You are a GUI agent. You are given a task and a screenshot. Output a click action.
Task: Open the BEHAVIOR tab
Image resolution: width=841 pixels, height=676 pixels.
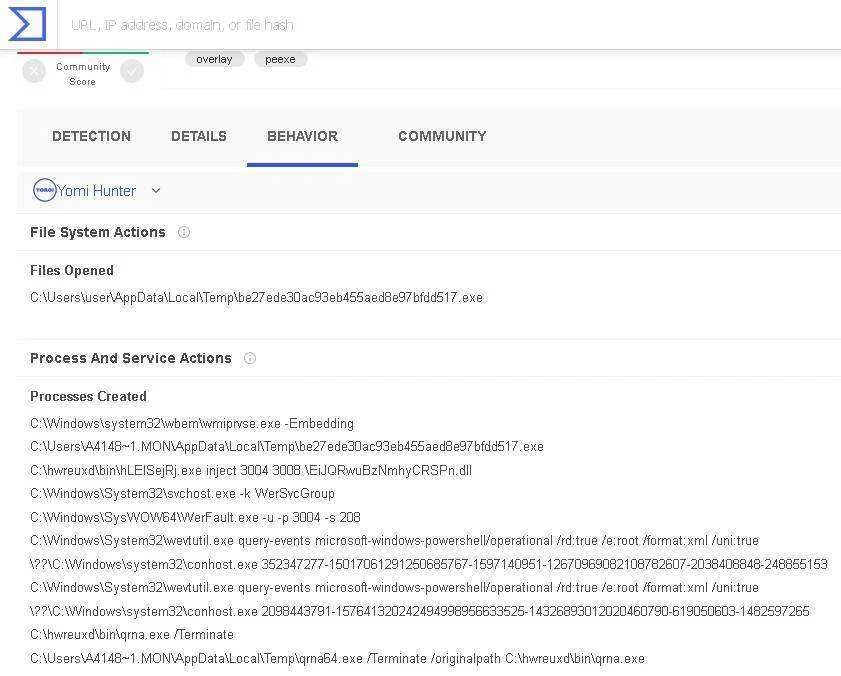click(303, 136)
